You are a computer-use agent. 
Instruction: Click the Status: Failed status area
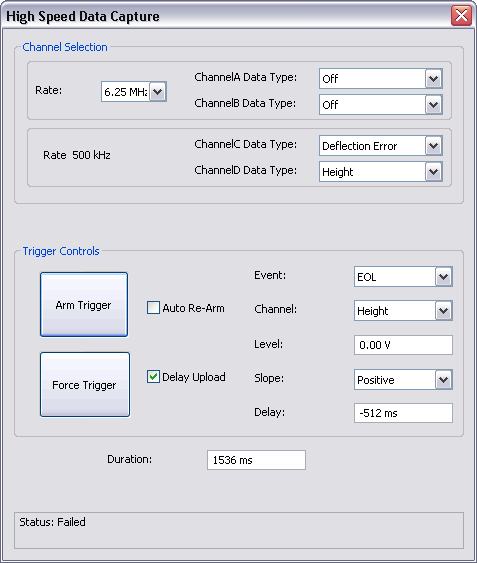(239, 530)
